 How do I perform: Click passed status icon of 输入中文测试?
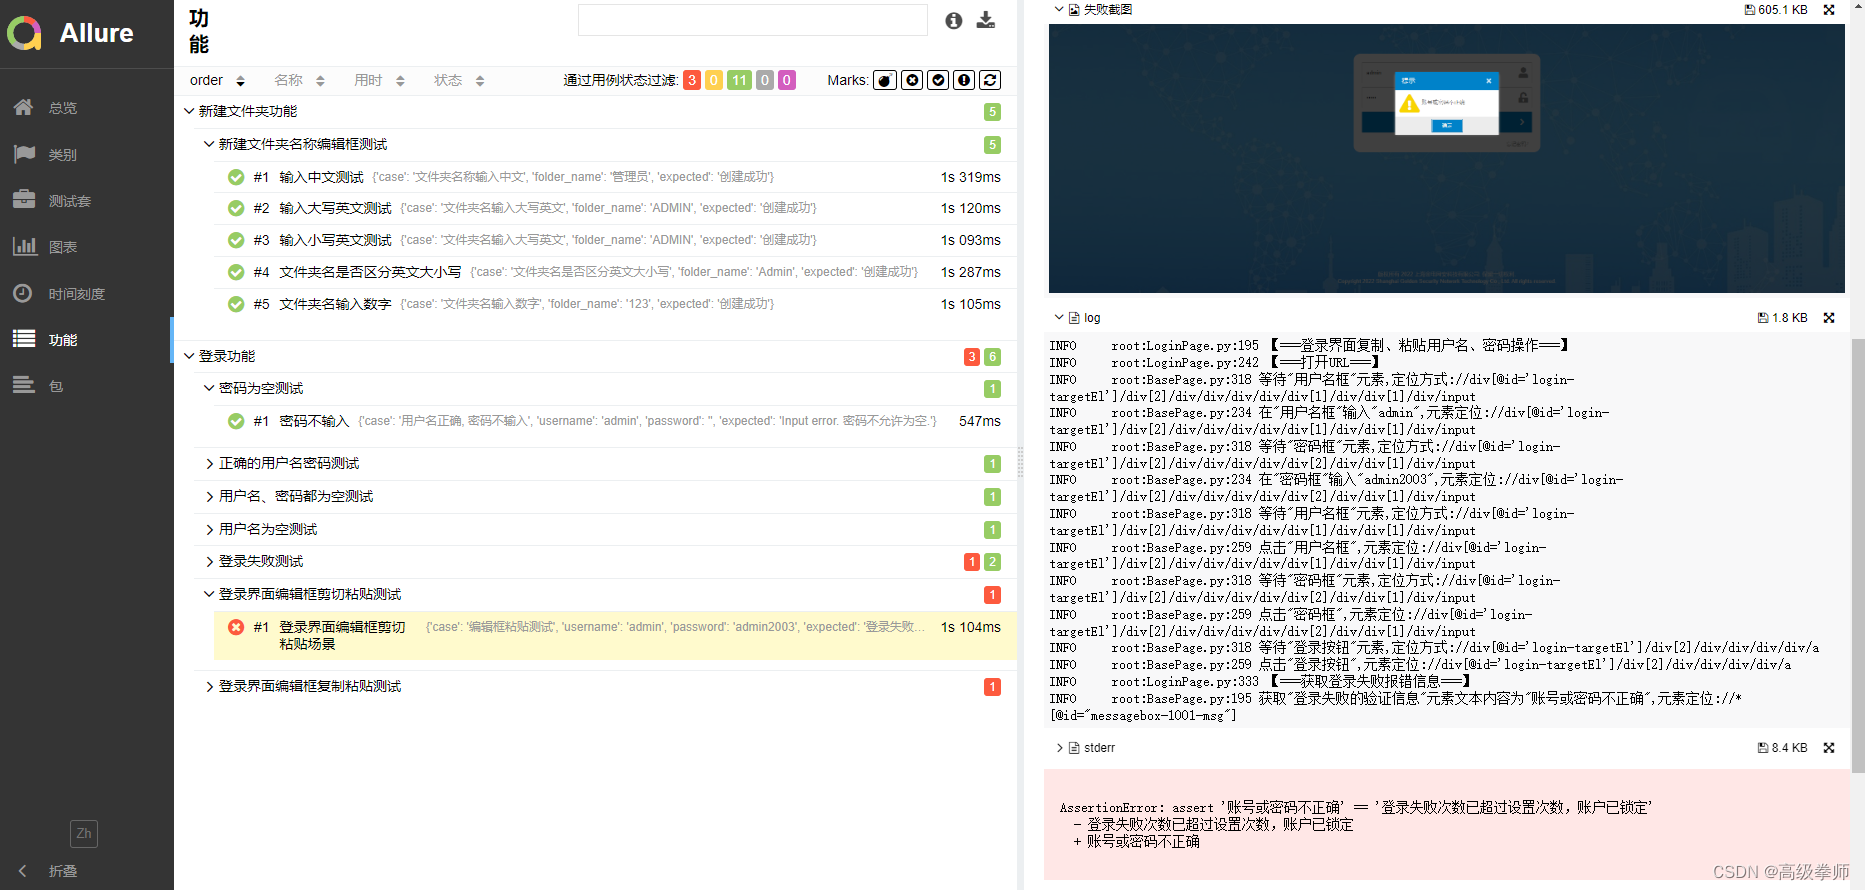click(x=236, y=177)
